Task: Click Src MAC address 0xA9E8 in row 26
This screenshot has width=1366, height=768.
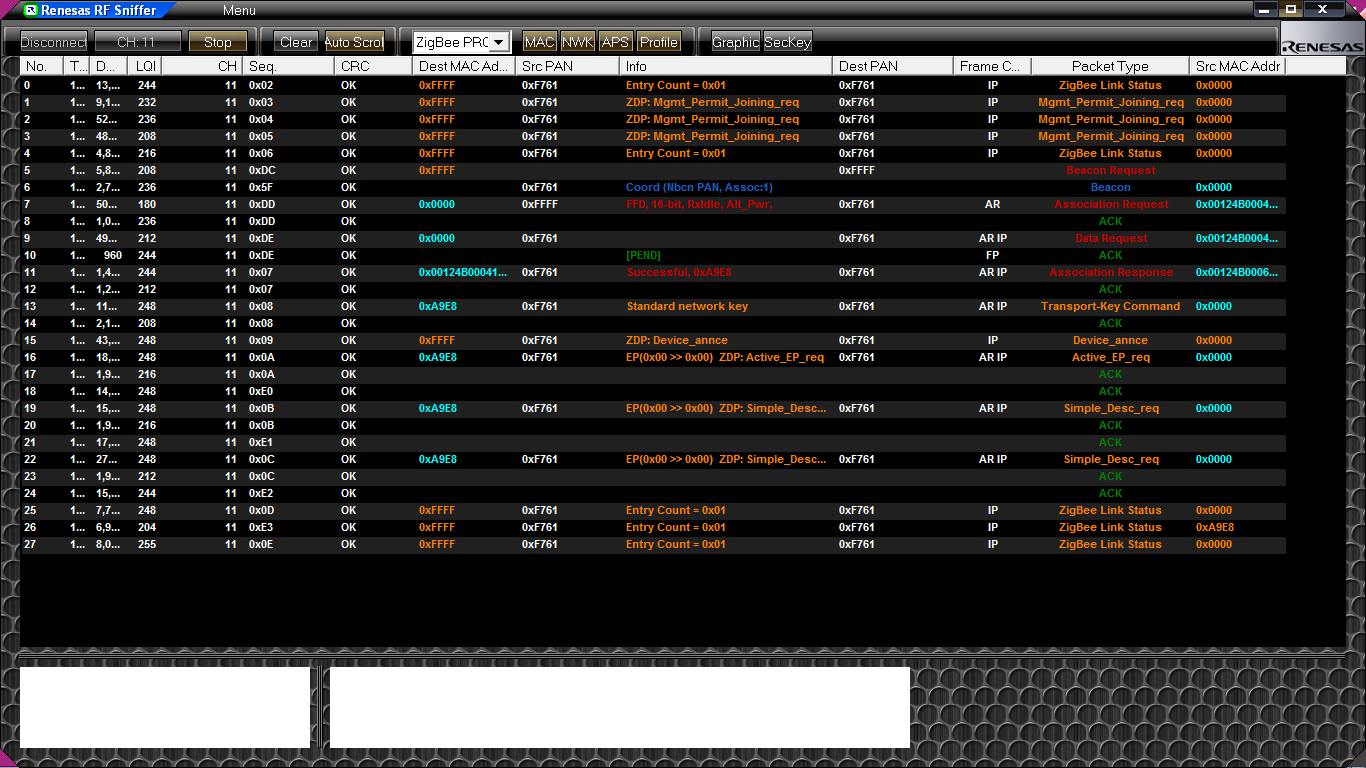Action: 1215,528
